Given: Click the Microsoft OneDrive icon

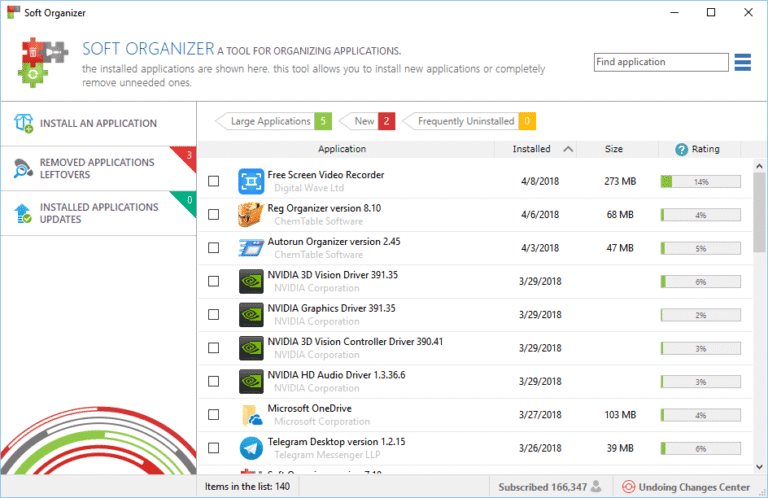Looking at the screenshot, I should pos(252,415).
